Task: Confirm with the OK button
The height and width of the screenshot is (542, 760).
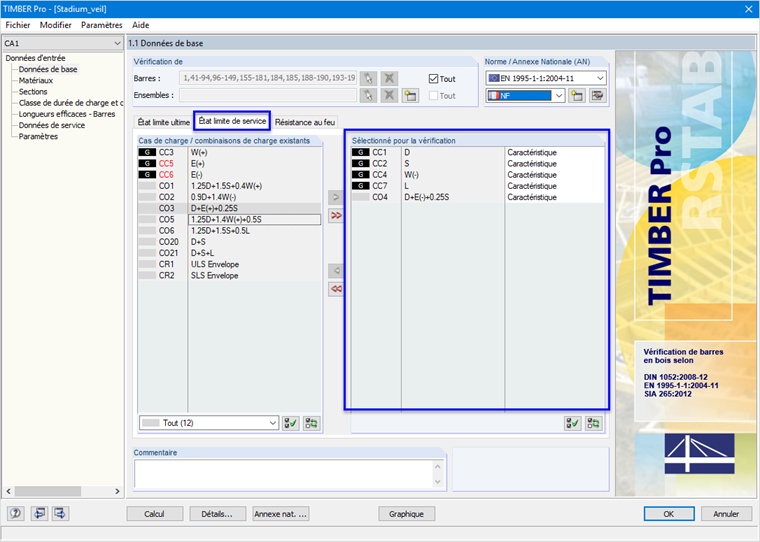Action: [x=669, y=514]
